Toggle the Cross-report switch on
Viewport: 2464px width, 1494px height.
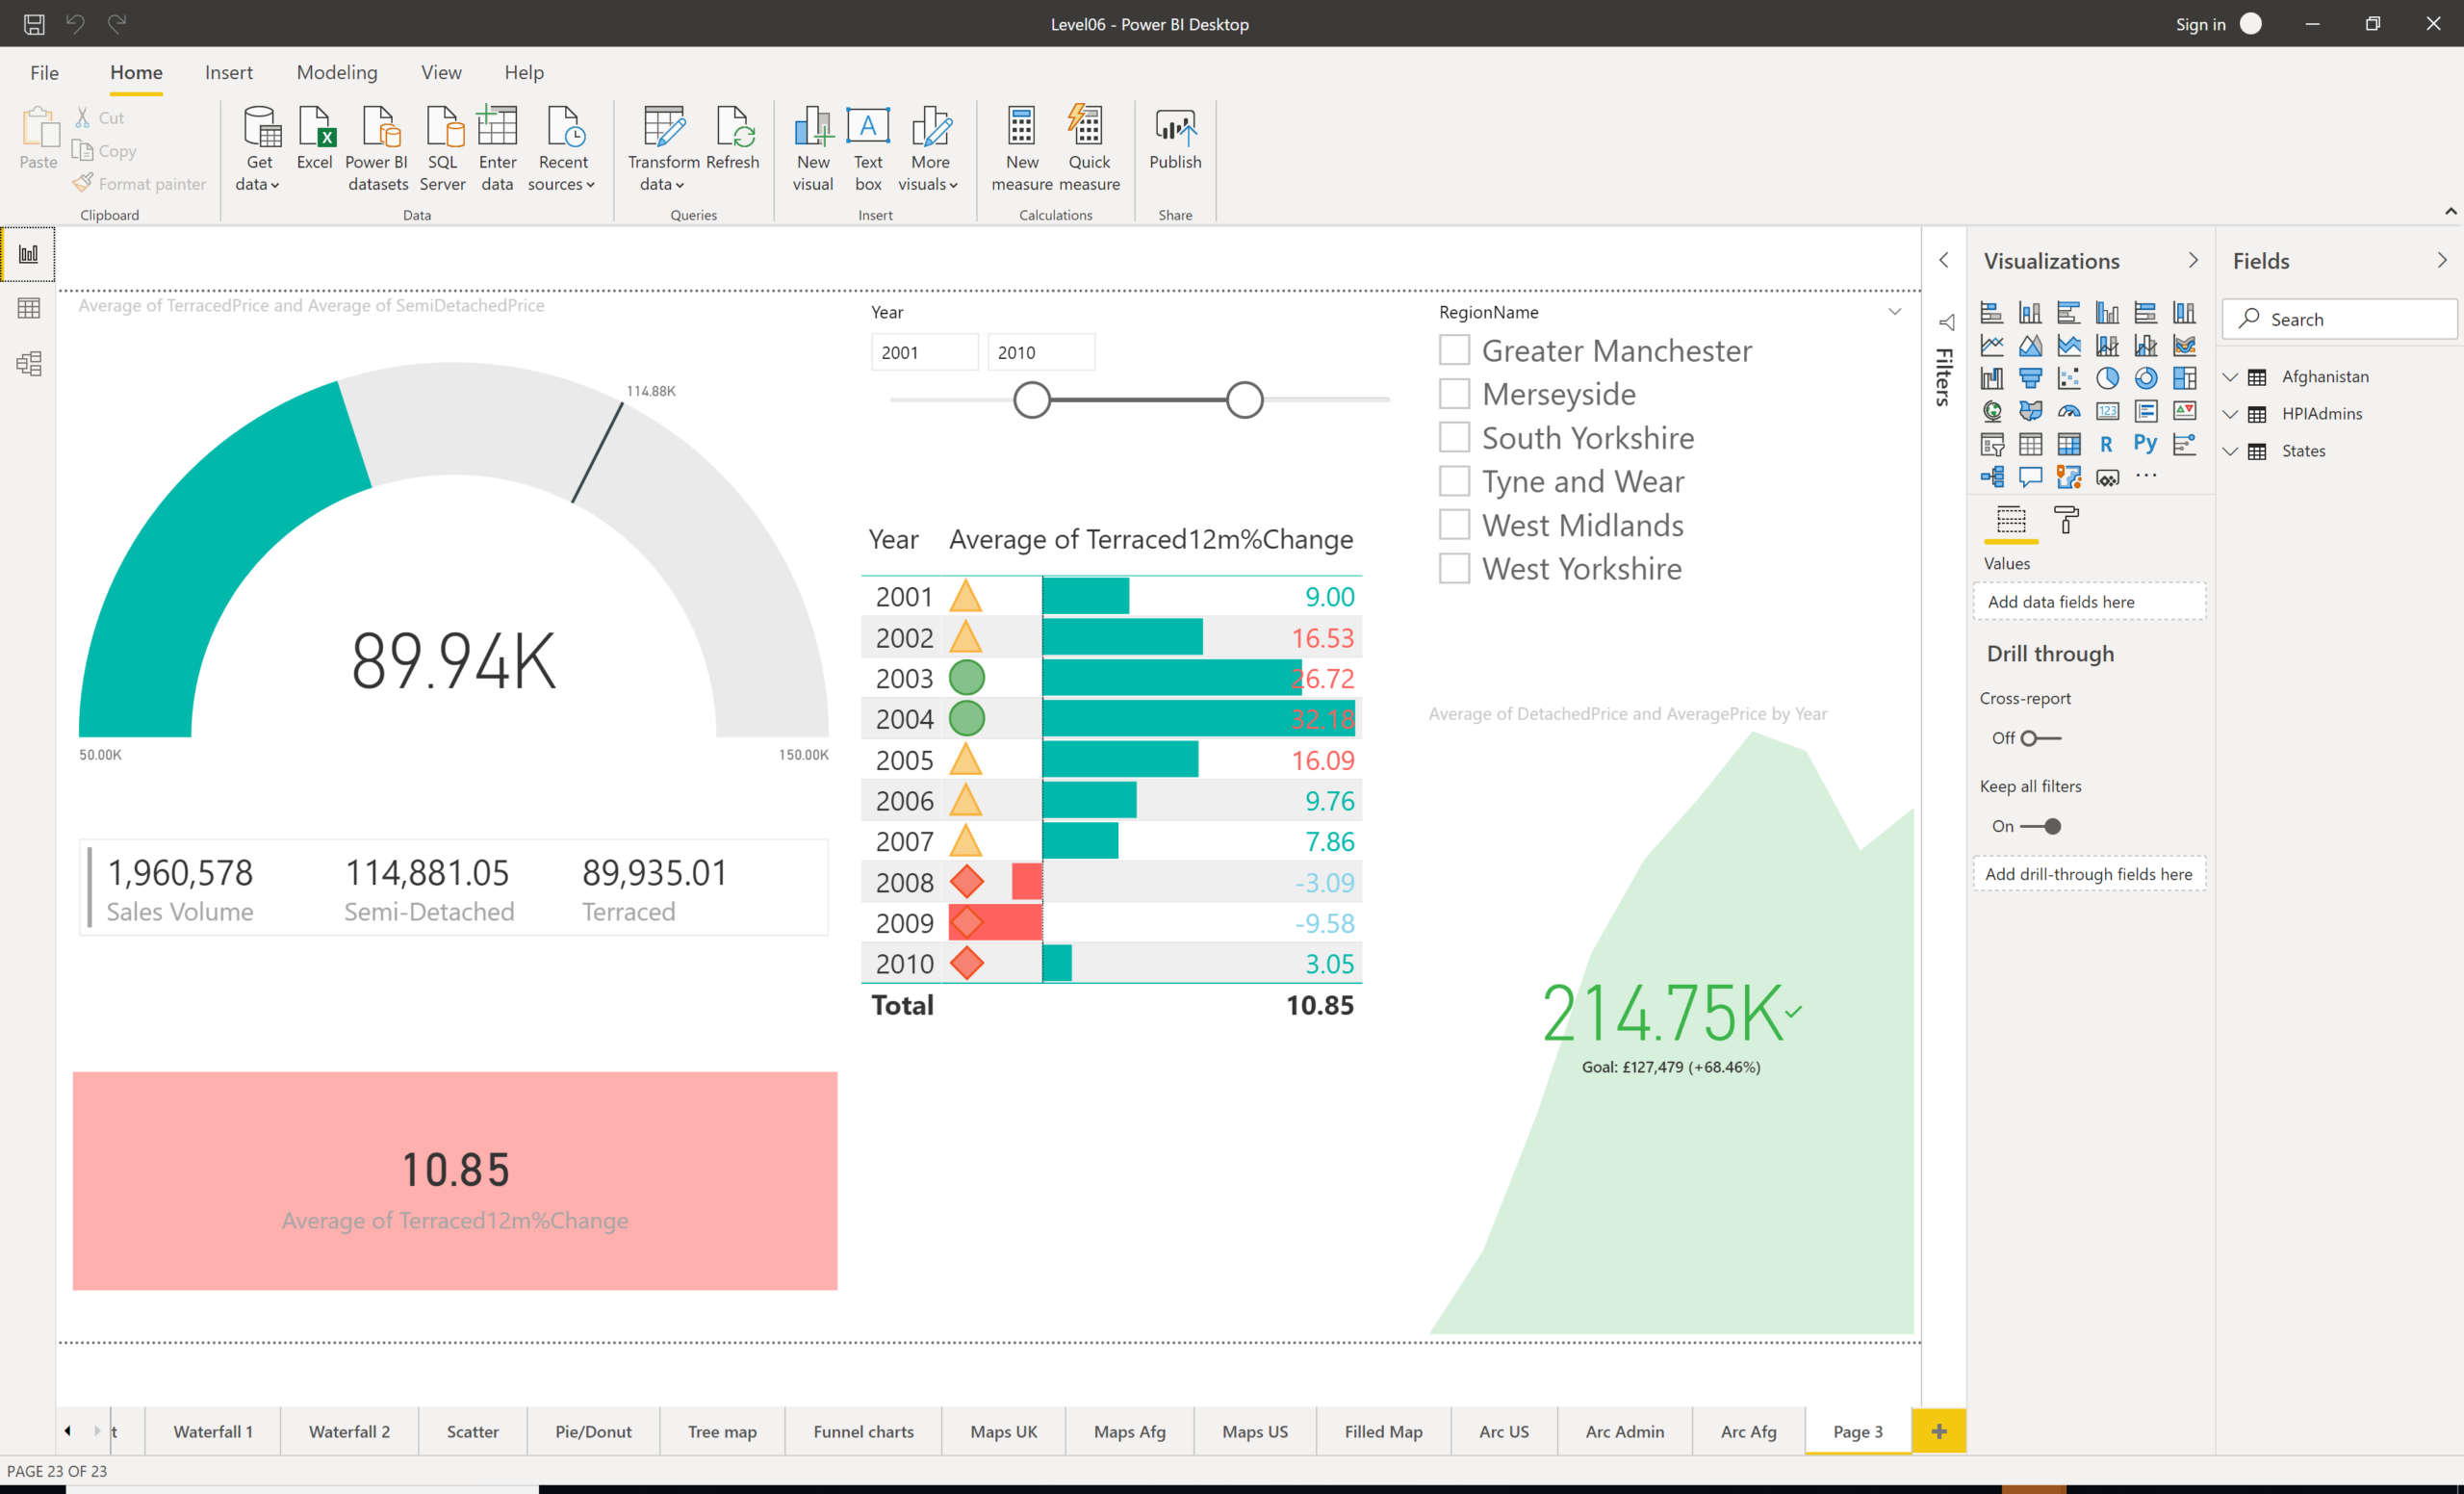coord(2040,738)
